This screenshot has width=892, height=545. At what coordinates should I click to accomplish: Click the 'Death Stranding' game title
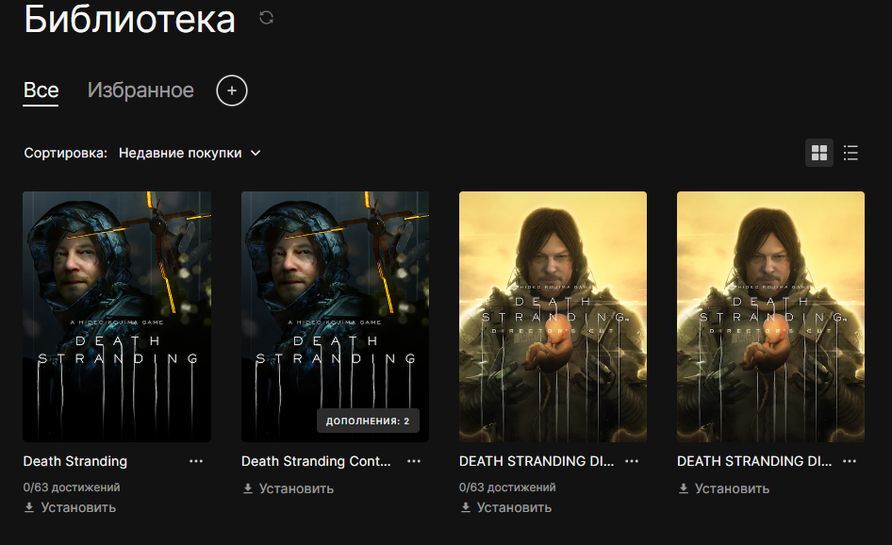[75, 461]
